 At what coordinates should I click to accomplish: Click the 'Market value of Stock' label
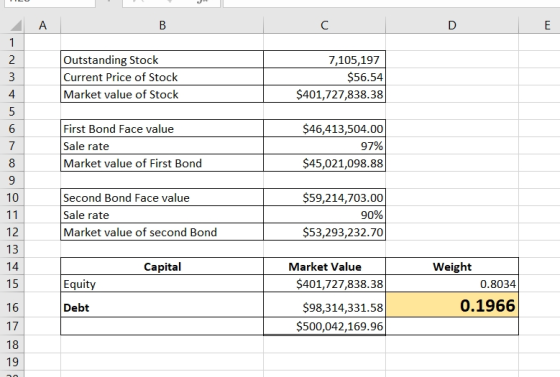point(121,94)
